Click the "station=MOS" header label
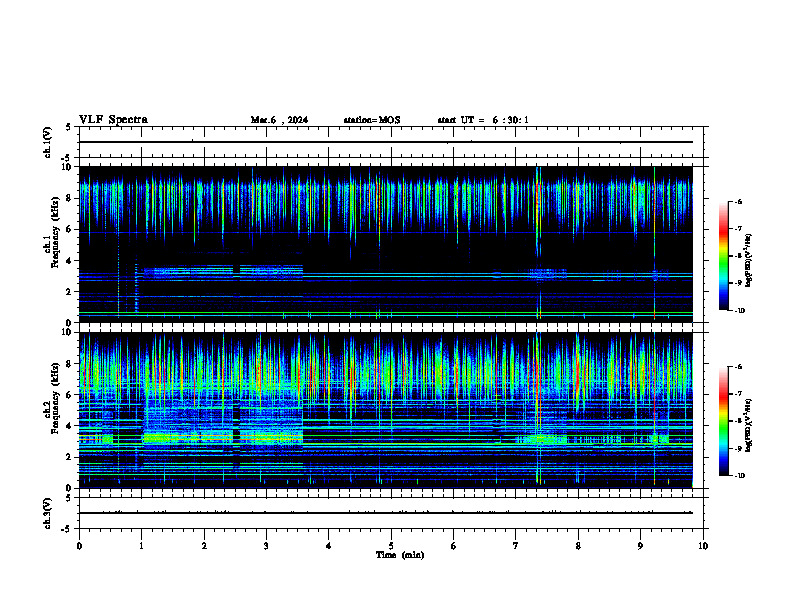 (372, 120)
